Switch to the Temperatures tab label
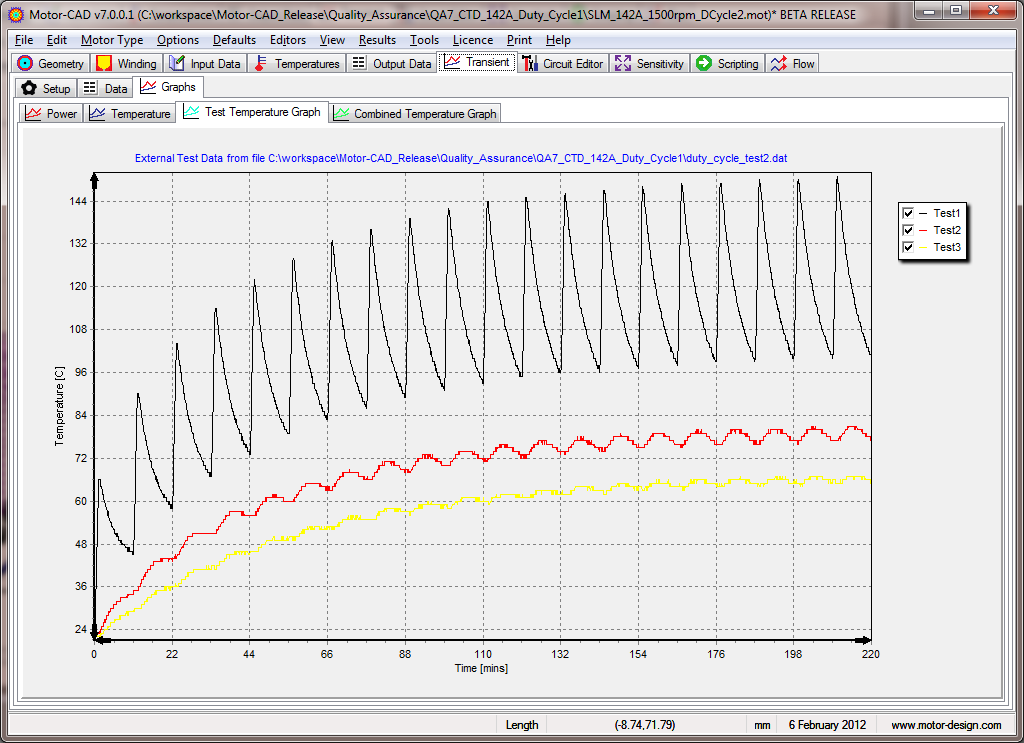 click(x=307, y=63)
